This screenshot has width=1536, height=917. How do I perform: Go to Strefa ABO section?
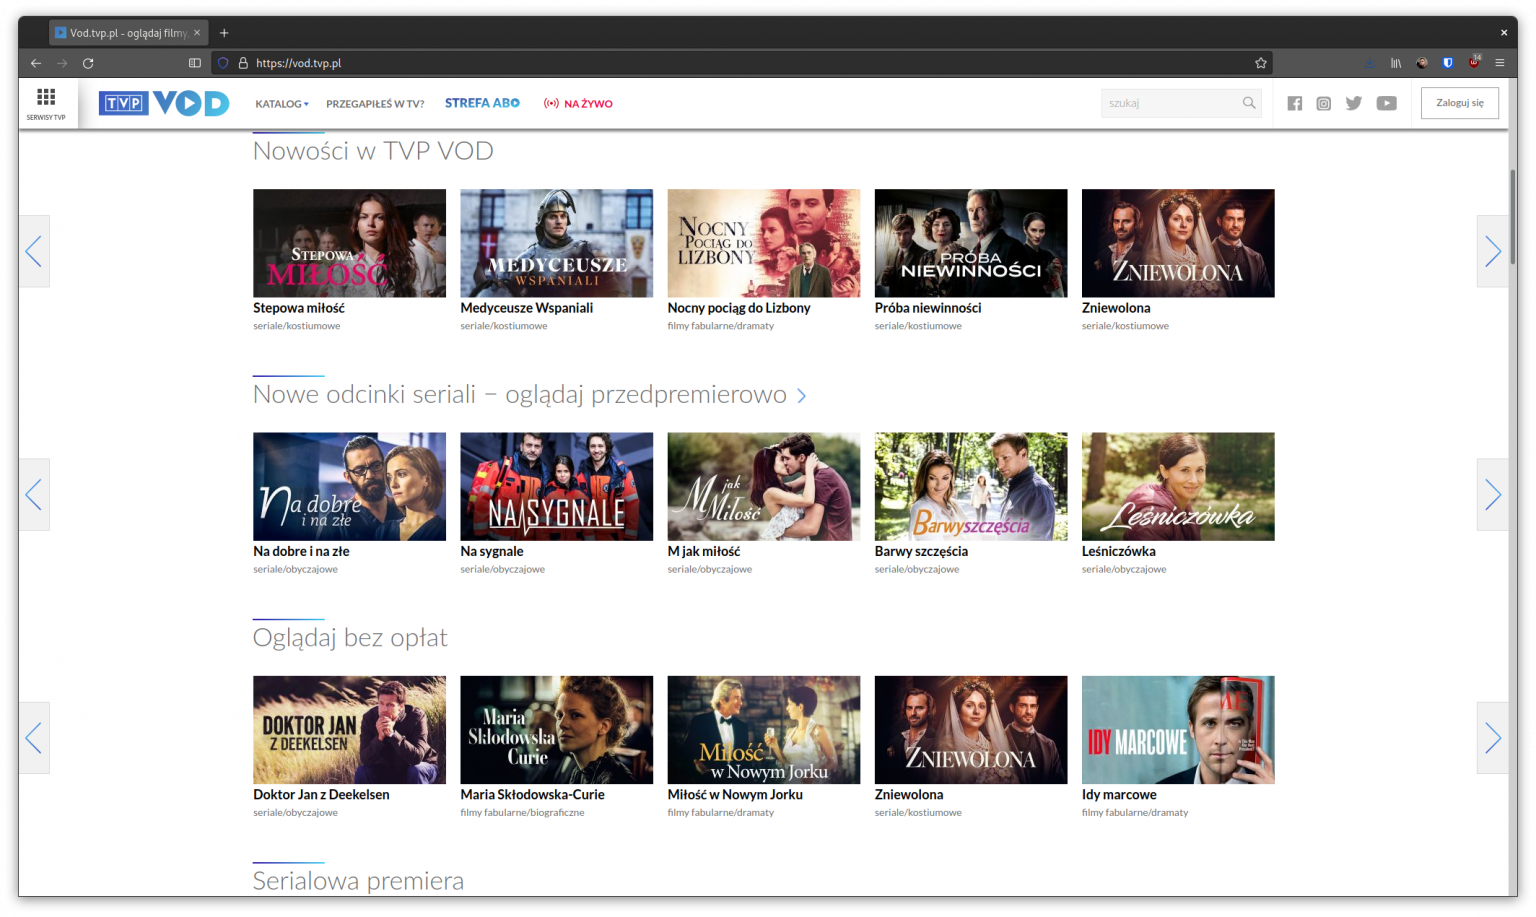coord(482,103)
